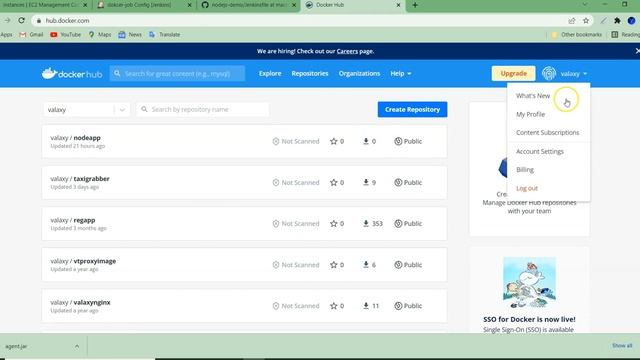Open the YouTube bookmark
Screen dimensions: 640x360
point(65,35)
